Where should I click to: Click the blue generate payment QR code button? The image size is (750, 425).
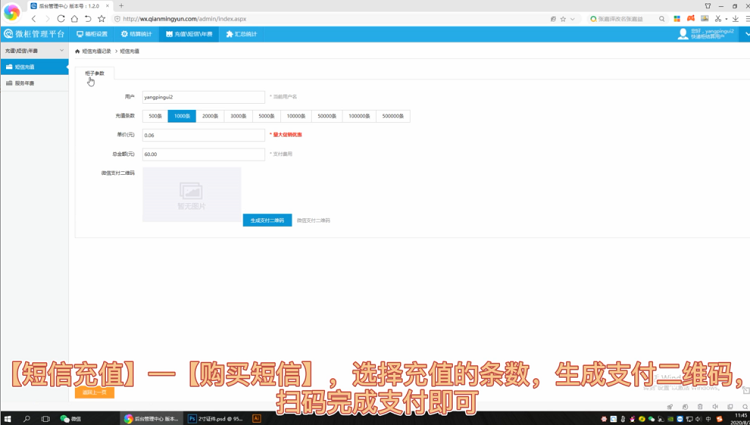click(267, 220)
